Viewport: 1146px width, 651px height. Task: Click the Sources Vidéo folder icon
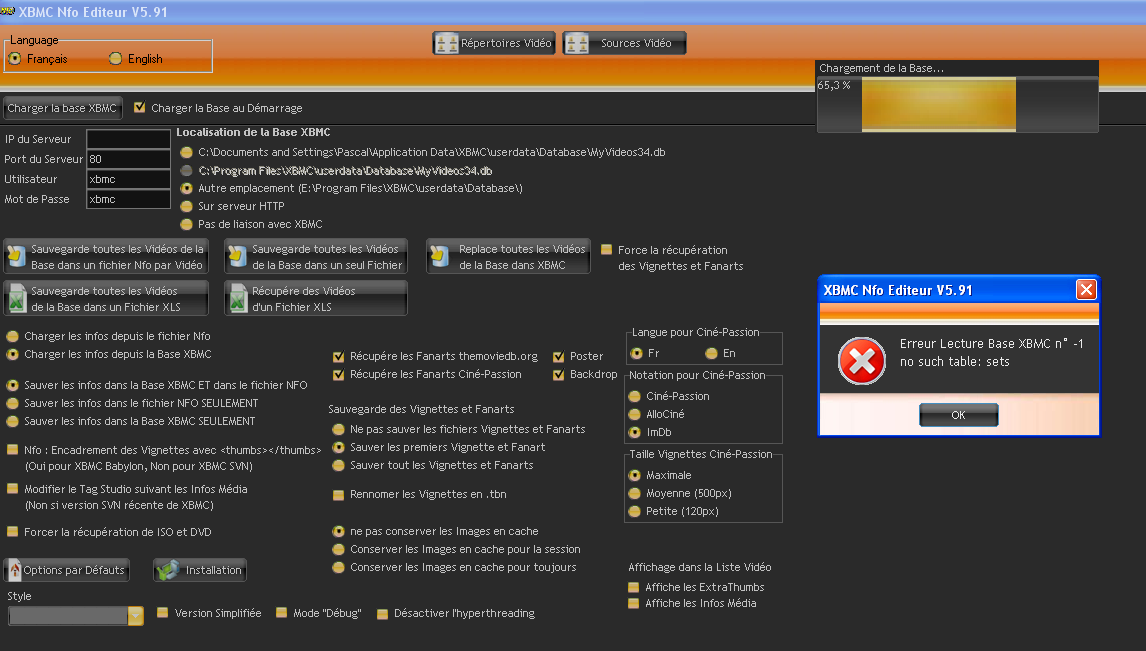point(577,43)
